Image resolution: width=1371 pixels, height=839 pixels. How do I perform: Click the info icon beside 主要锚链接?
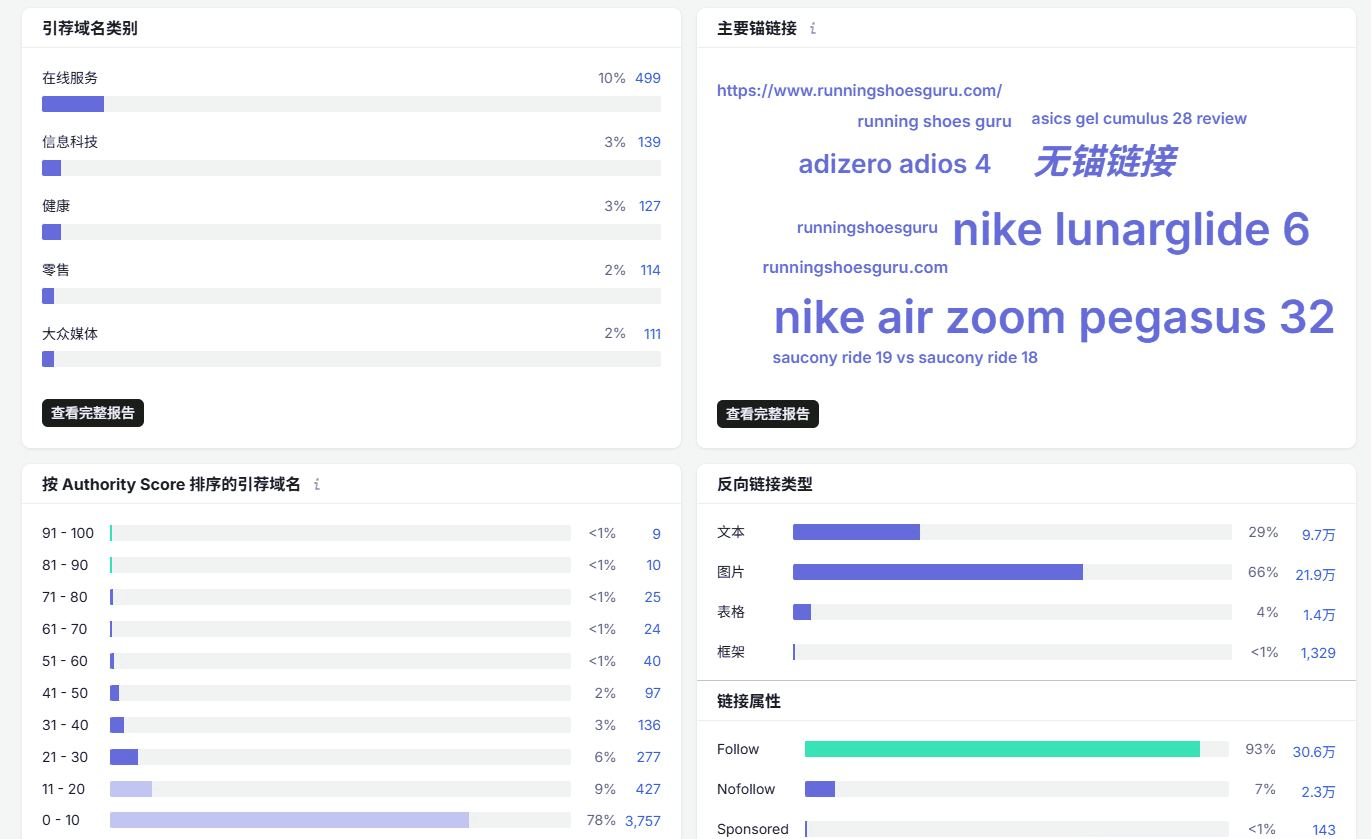point(813,29)
